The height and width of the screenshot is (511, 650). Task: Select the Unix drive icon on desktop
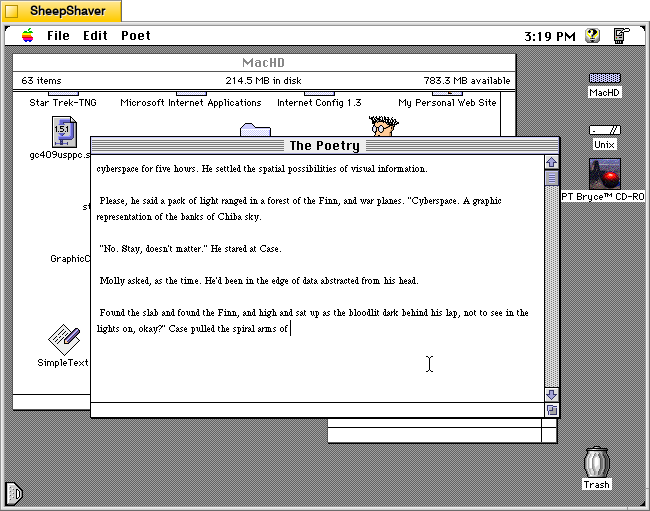click(x=604, y=130)
